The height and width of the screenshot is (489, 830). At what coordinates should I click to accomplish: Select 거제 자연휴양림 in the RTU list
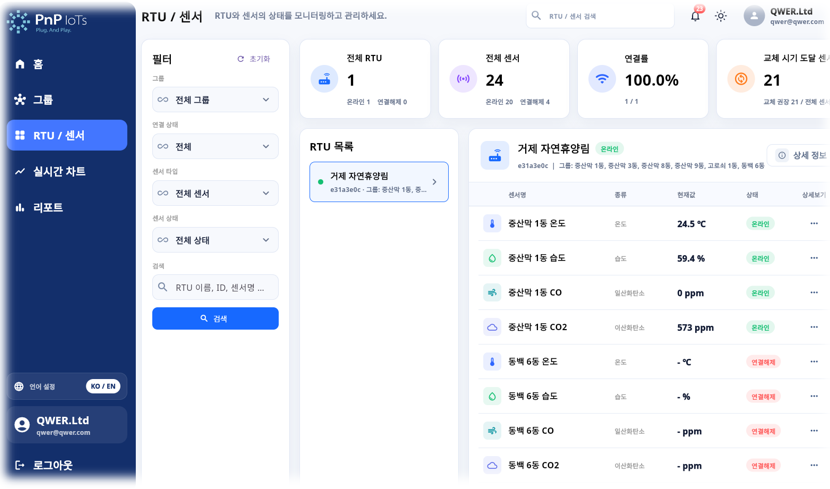(x=379, y=182)
